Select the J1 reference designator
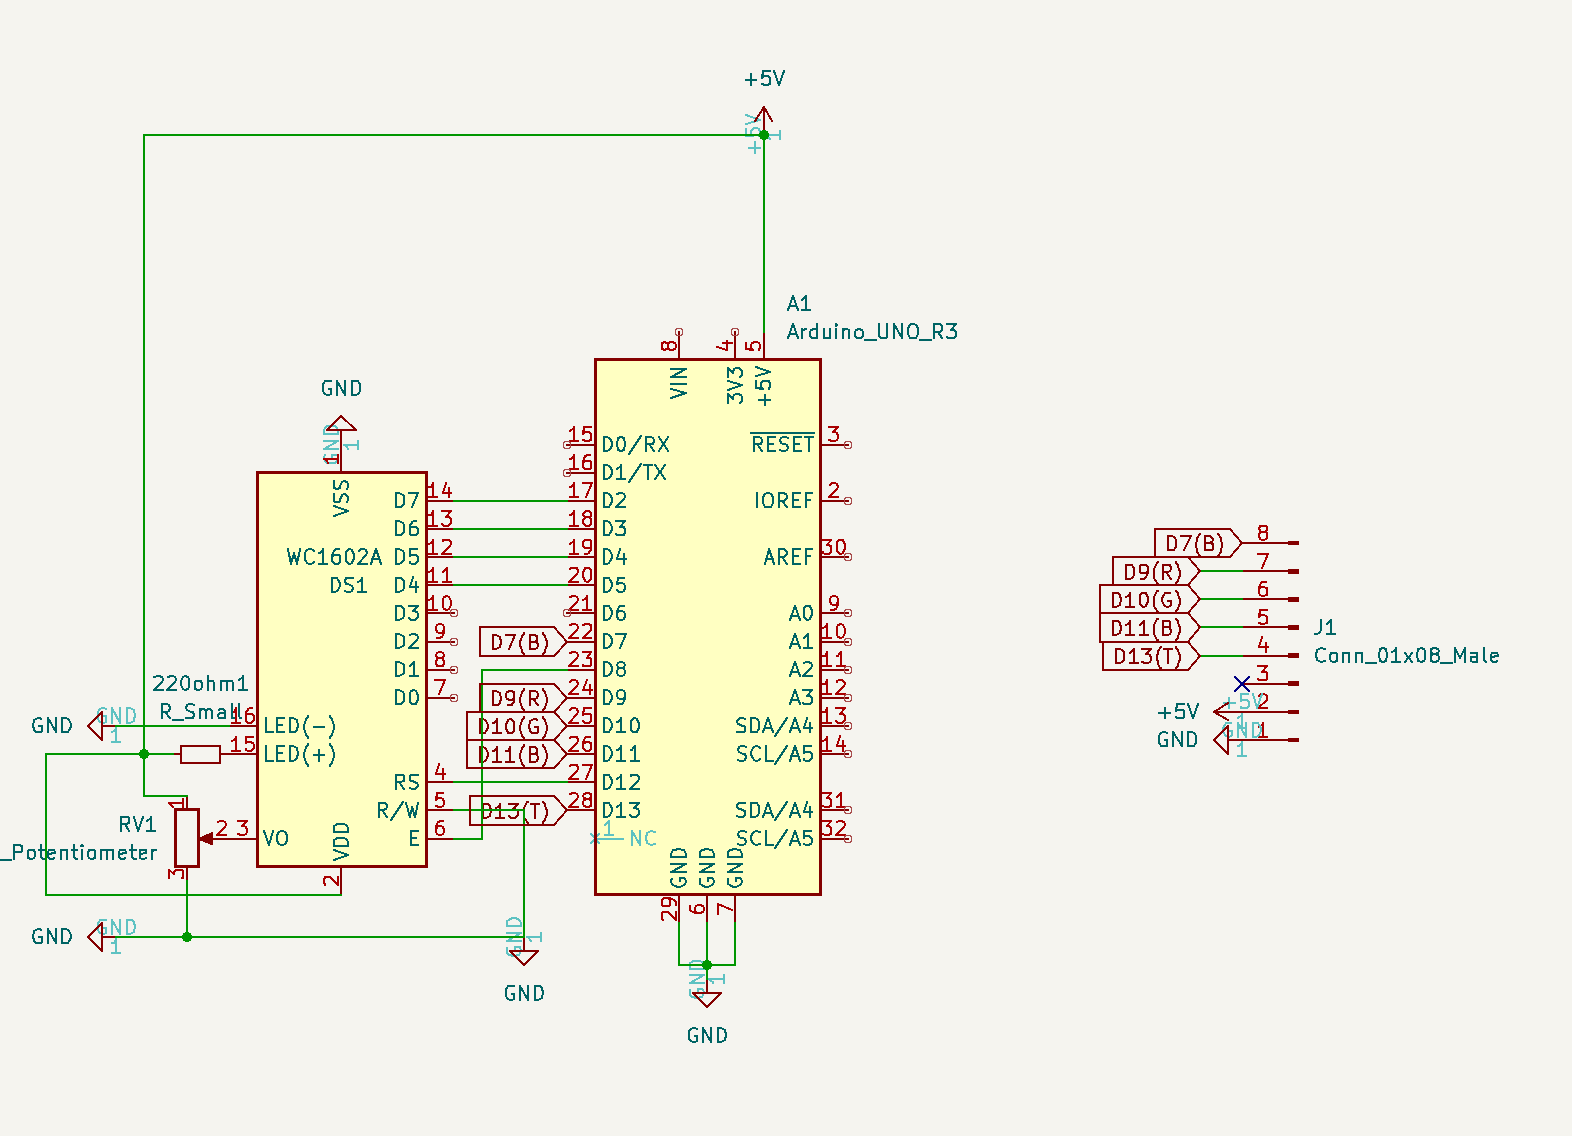1572x1136 pixels. point(1325,628)
